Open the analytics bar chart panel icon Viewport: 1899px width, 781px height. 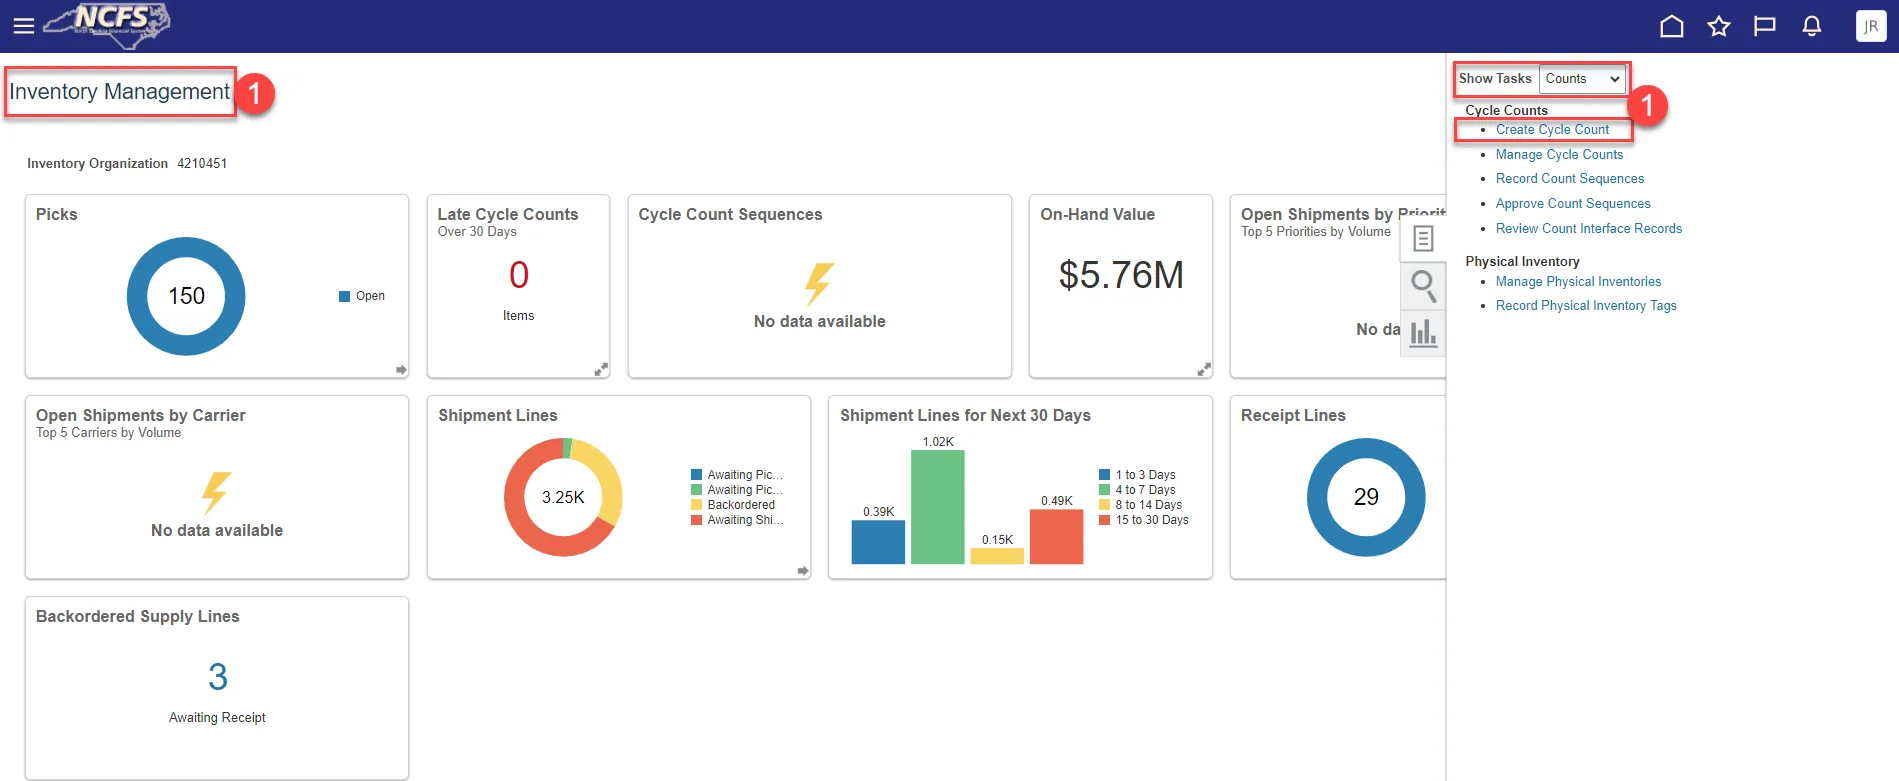pyautogui.click(x=1423, y=332)
